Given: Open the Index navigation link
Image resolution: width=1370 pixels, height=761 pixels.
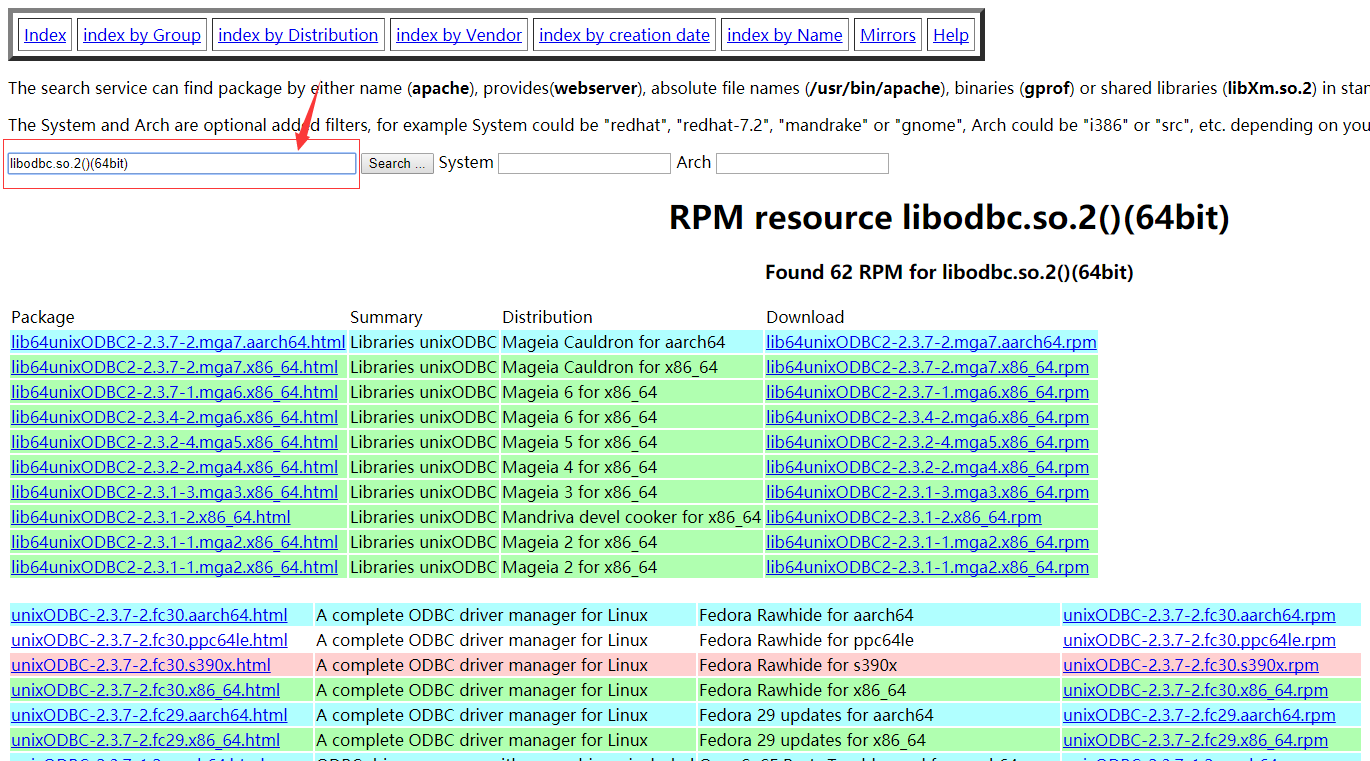Looking at the screenshot, I should coord(45,35).
